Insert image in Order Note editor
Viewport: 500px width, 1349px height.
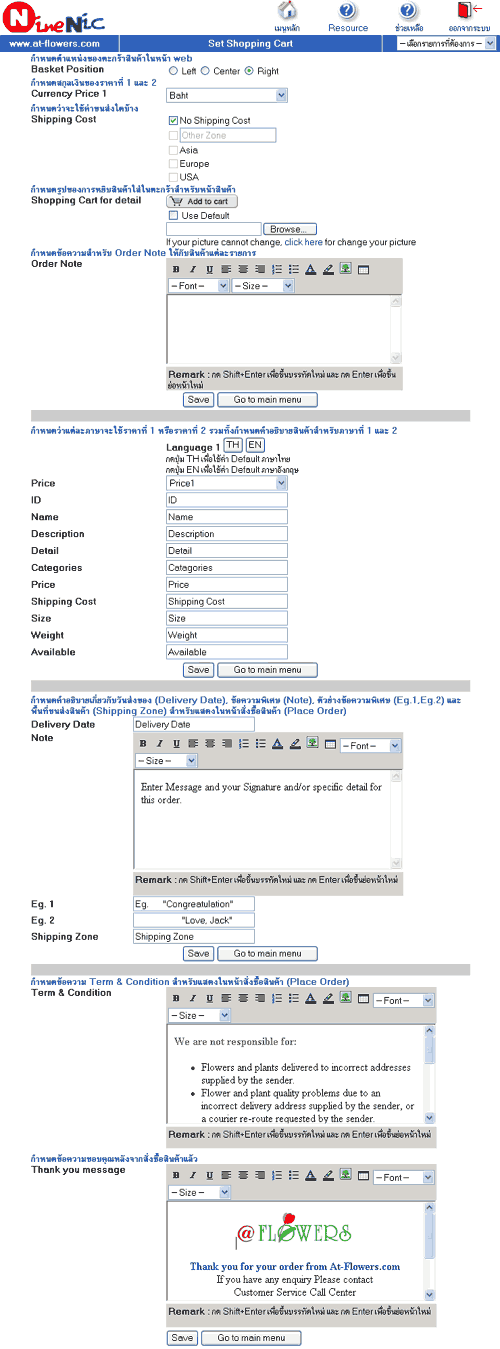[346, 269]
